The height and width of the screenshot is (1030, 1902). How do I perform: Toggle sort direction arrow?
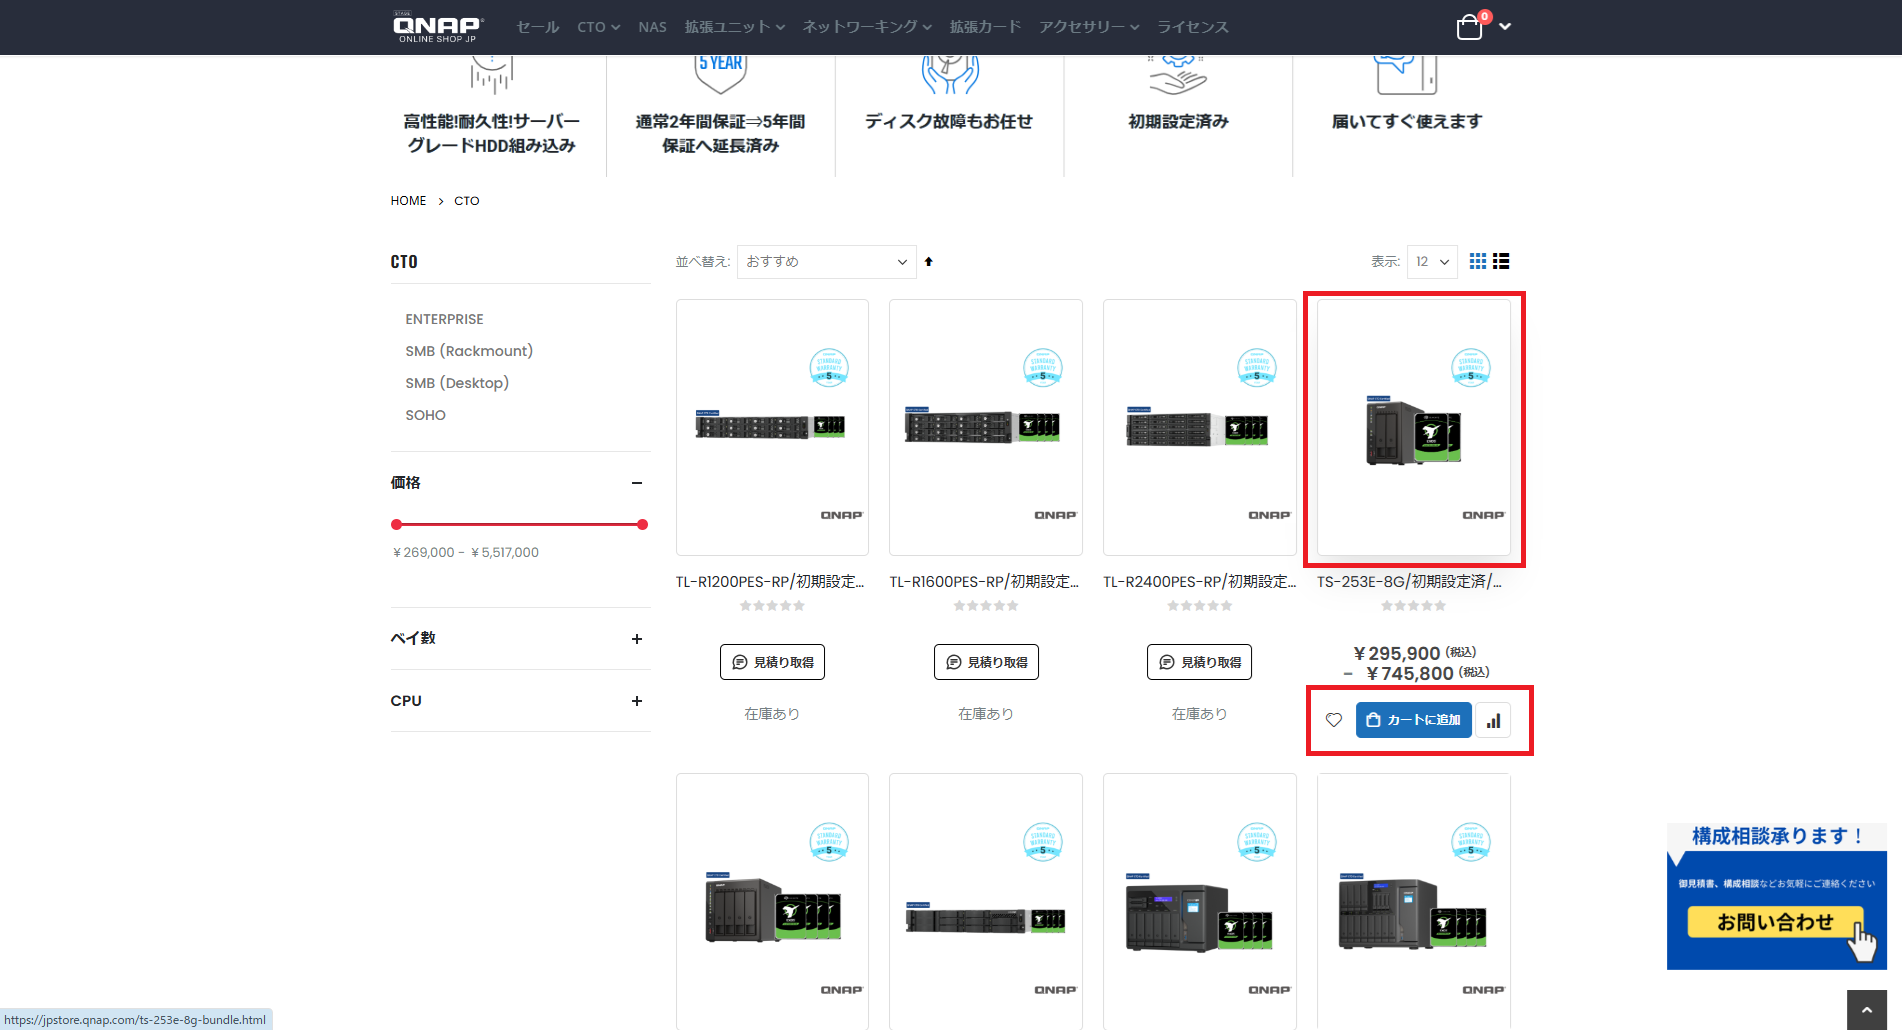click(x=928, y=262)
